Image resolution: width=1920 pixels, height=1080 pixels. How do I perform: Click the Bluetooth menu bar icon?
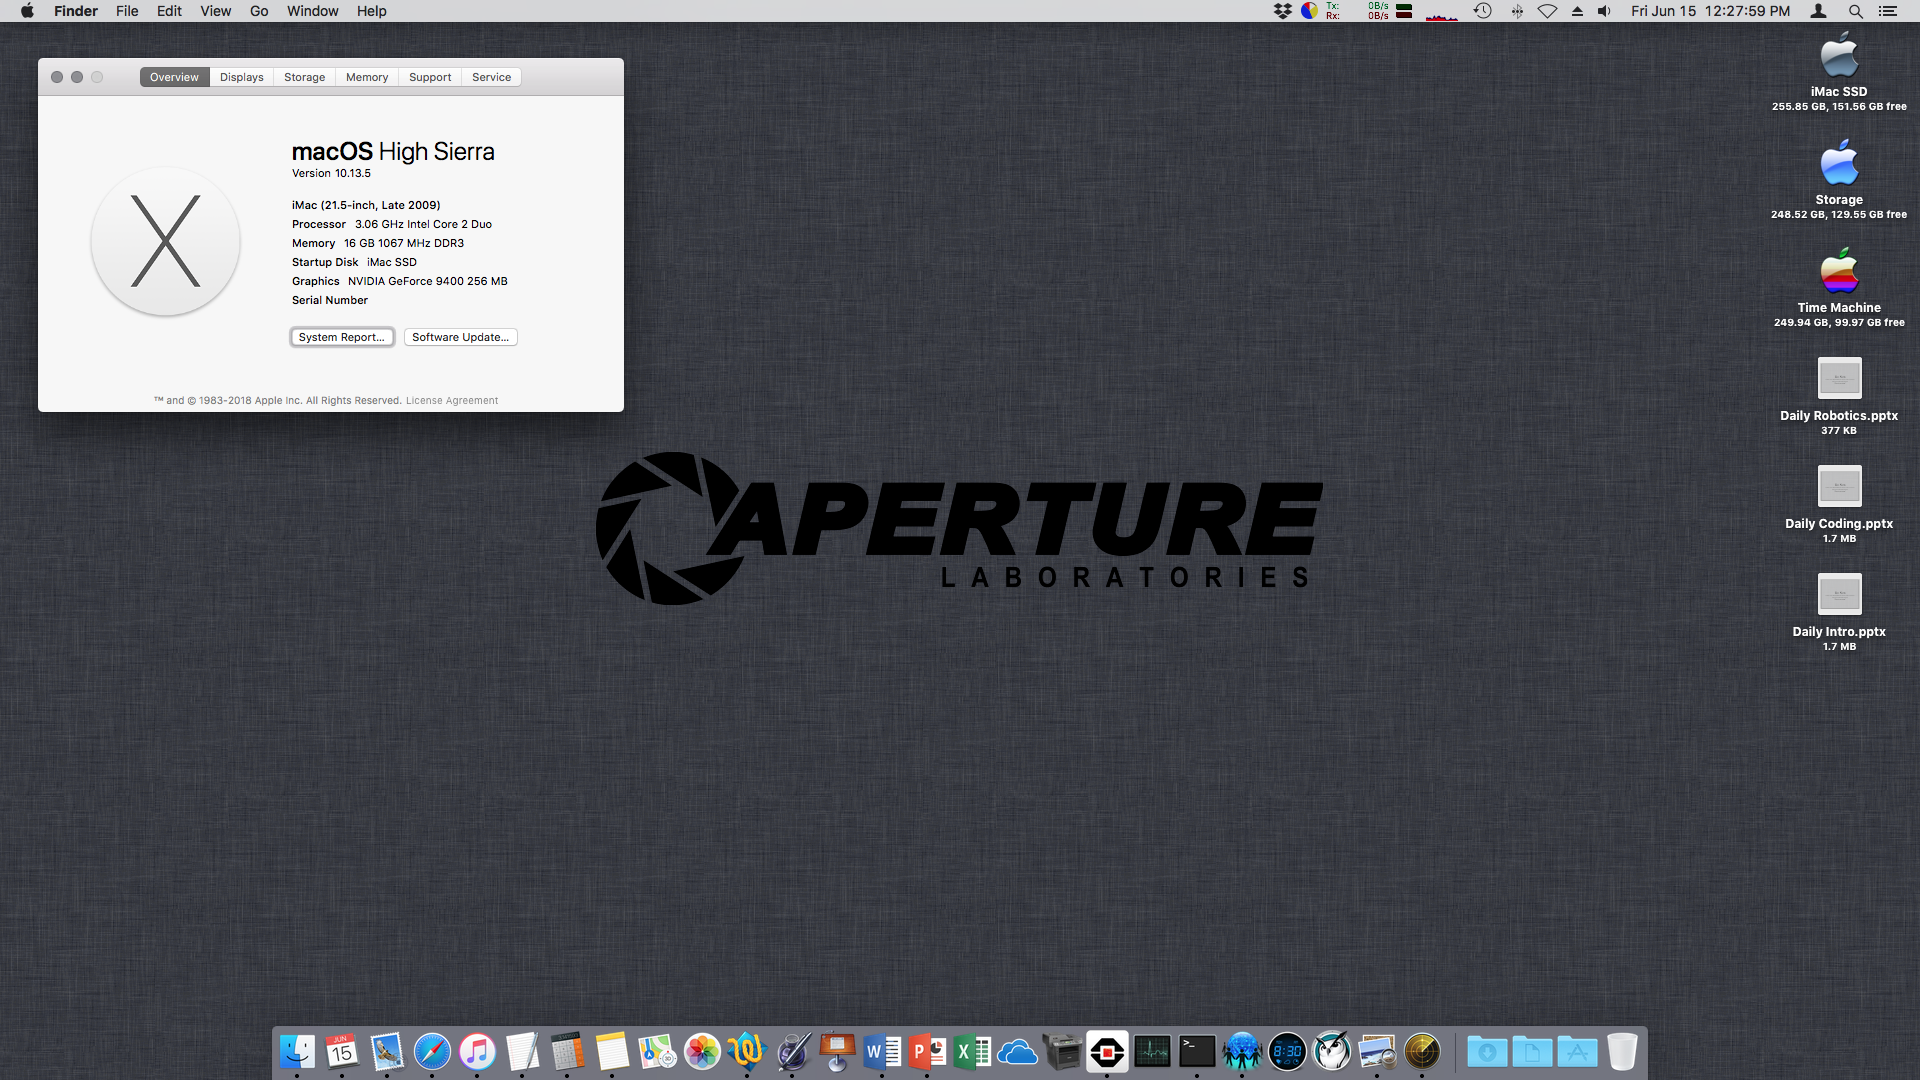click(x=1517, y=11)
